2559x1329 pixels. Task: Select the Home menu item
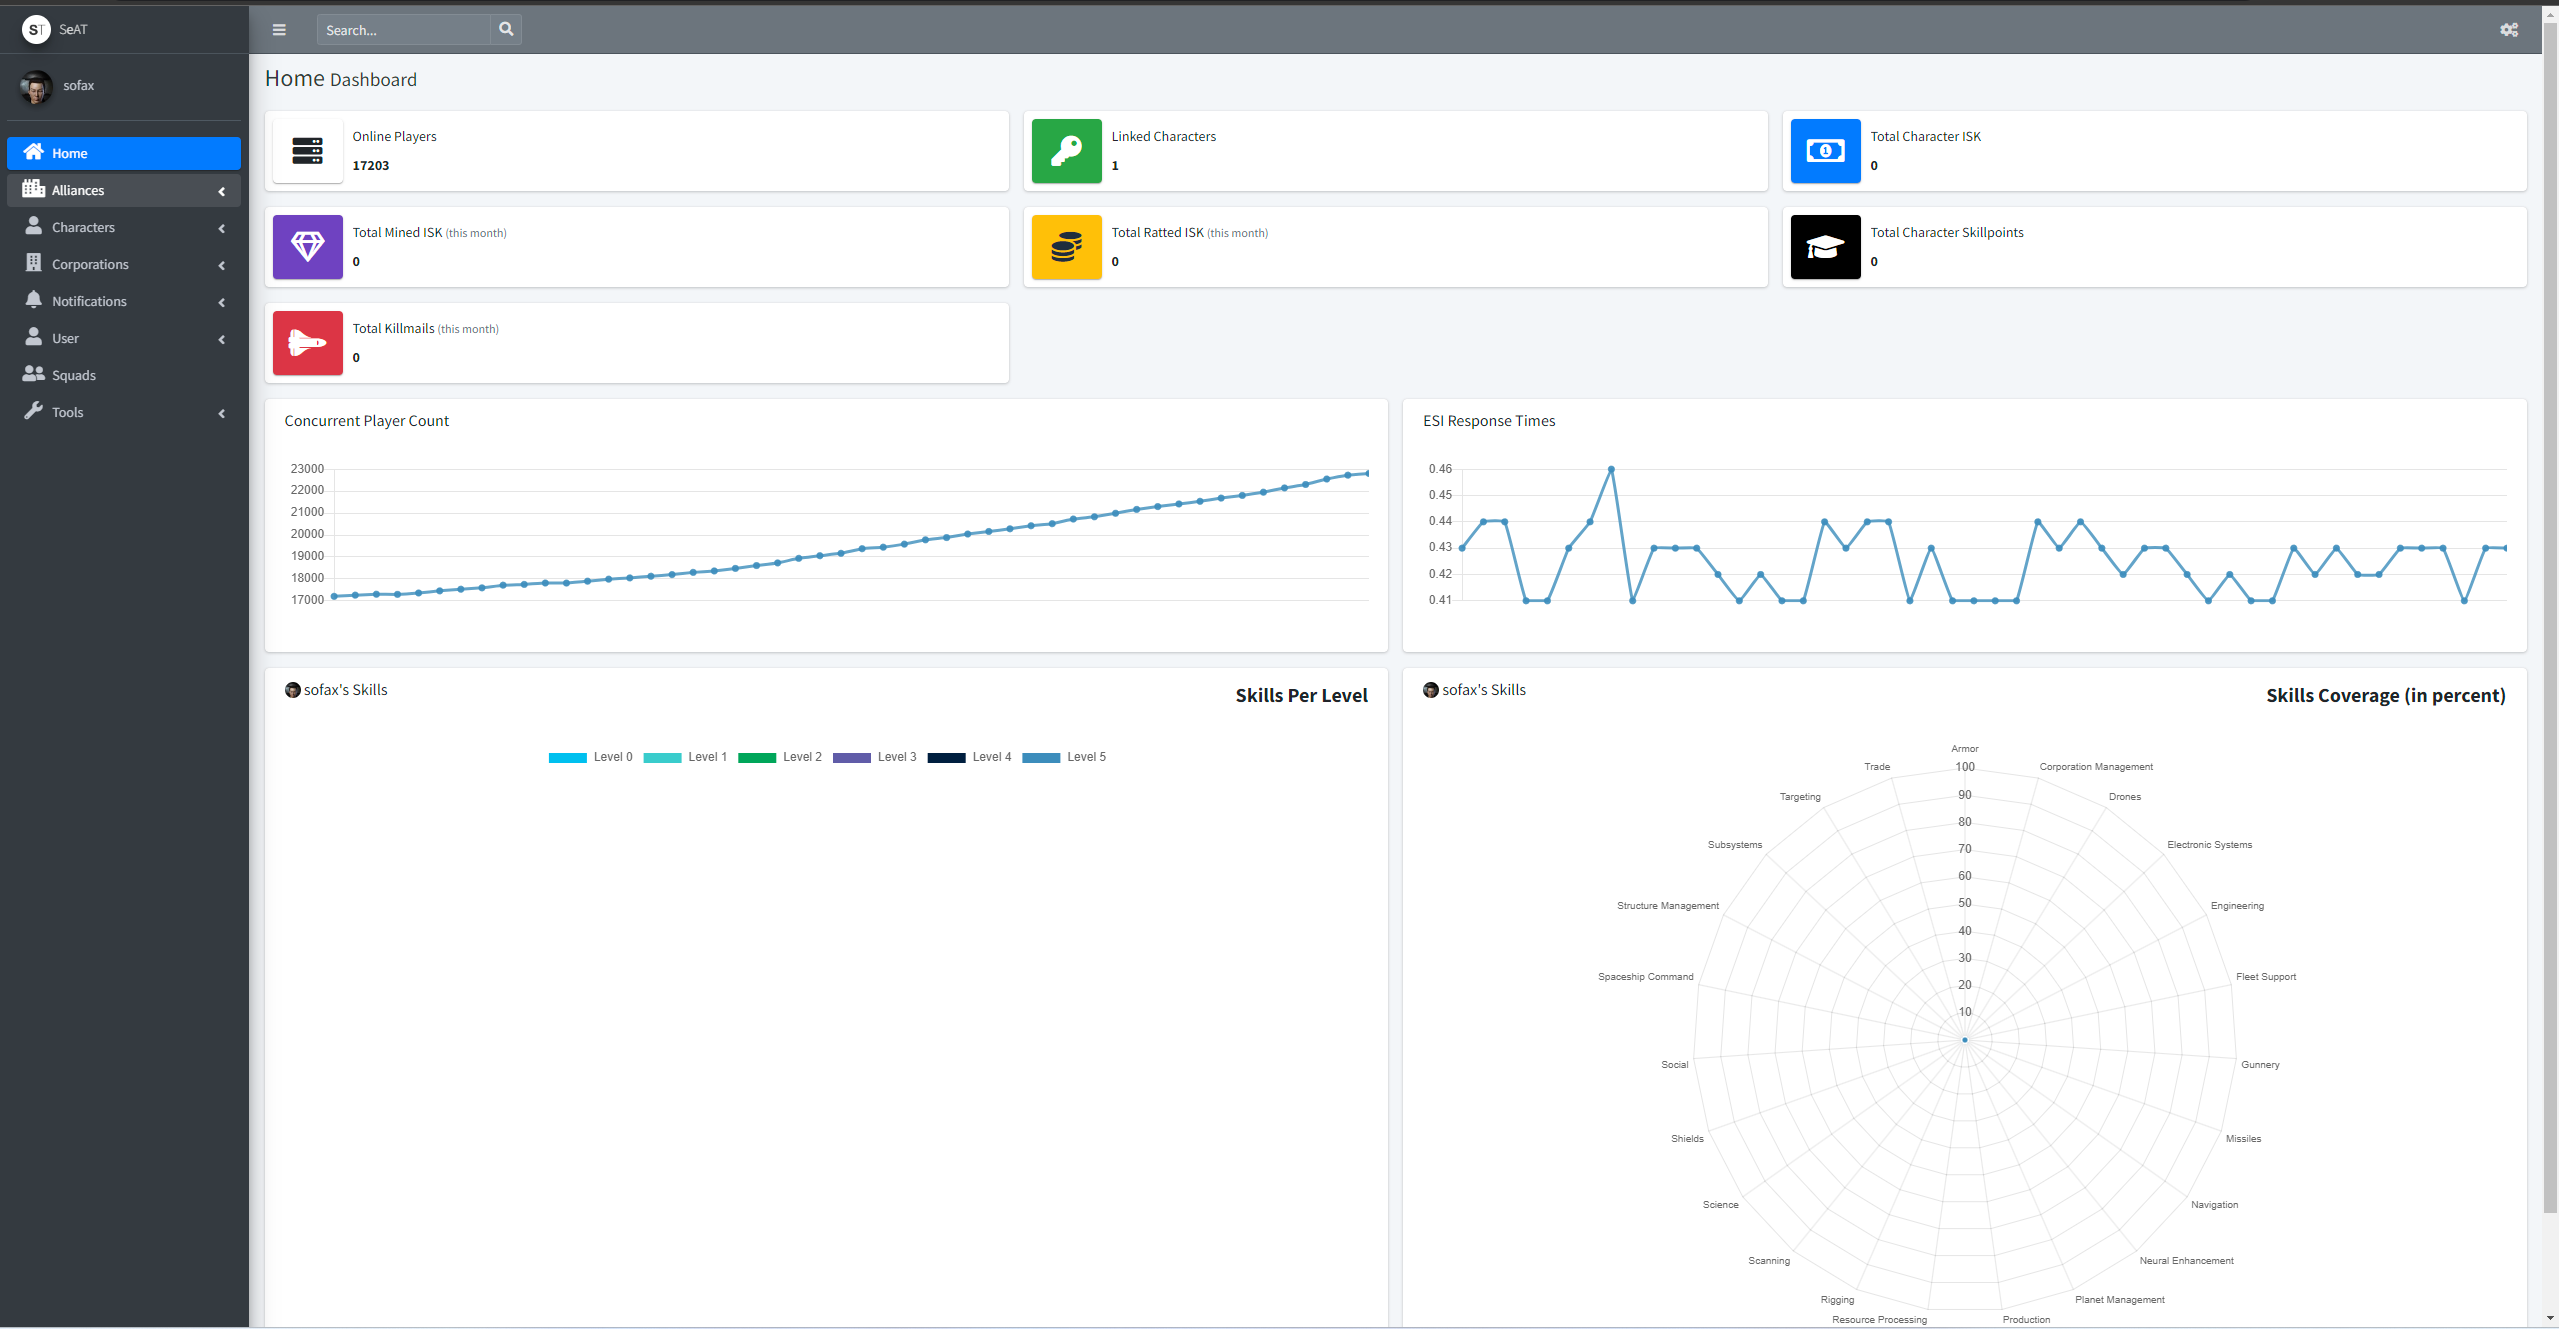click(x=124, y=153)
